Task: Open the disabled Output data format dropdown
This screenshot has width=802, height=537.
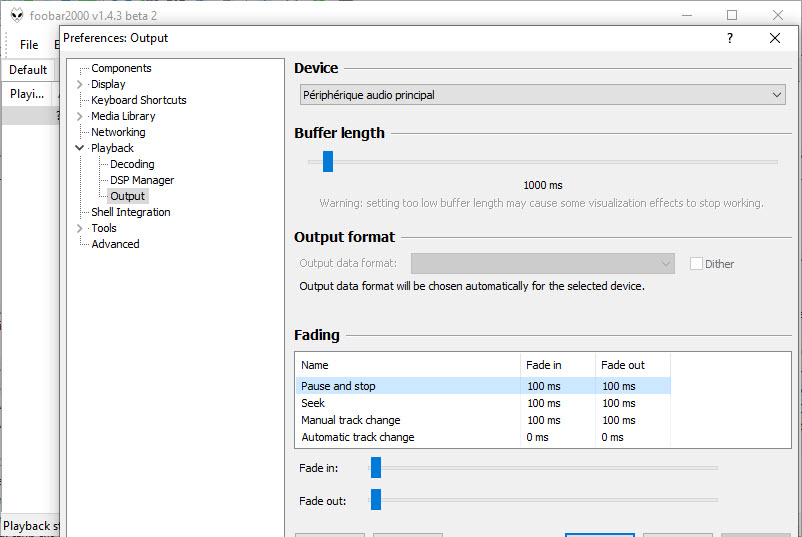Action: pyautogui.click(x=543, y=263)
